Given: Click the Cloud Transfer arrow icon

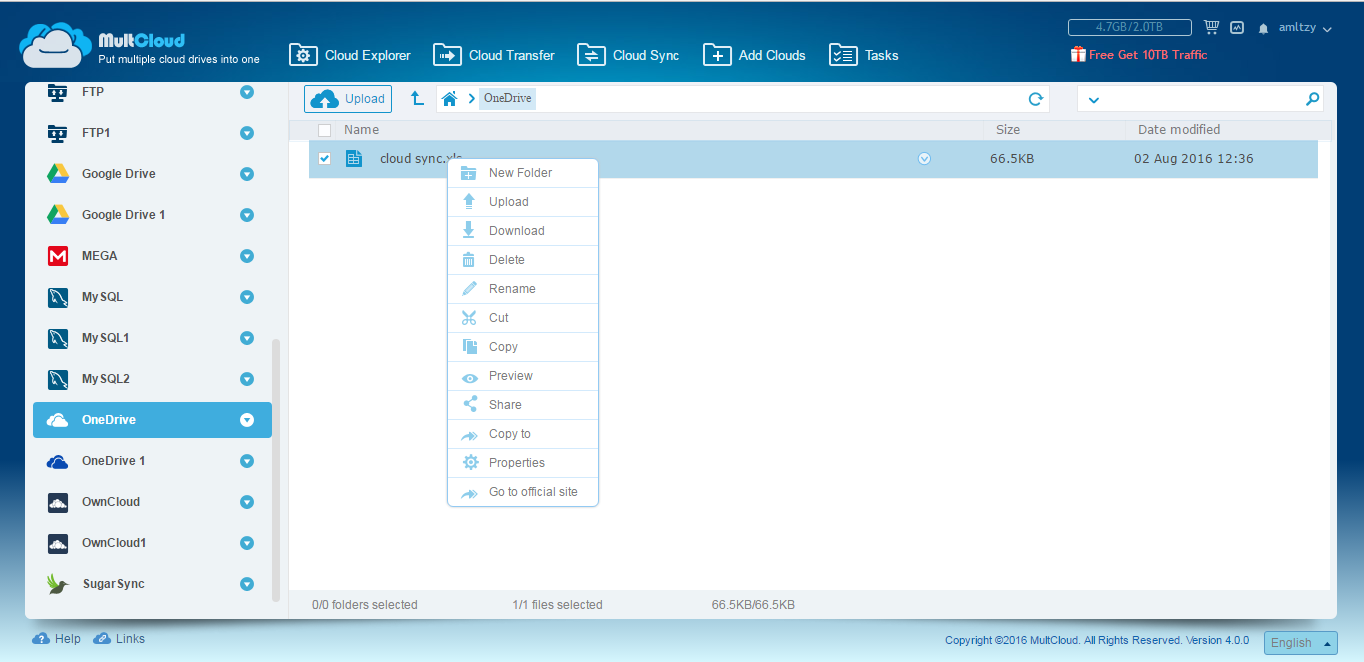Looking at the screenshot, I should coord(447,55).
